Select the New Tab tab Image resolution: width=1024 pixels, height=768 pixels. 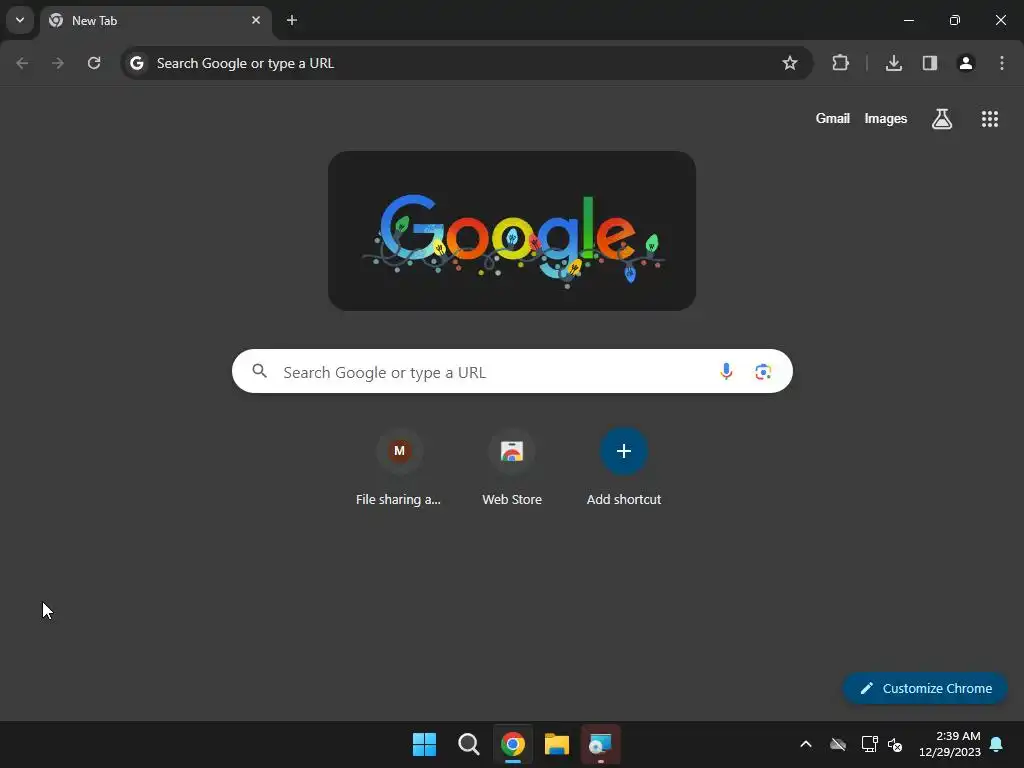pos(155,20)
